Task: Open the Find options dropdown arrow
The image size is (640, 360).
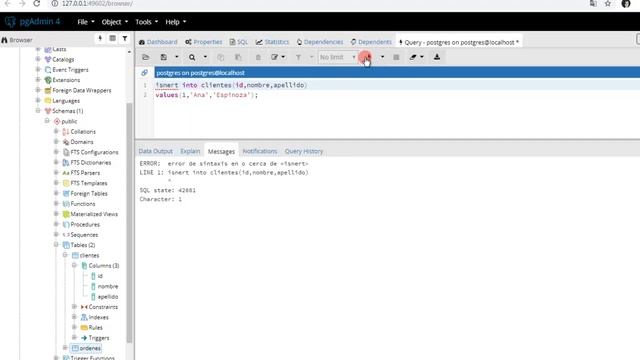Action: pyautogui.click(x=205, y=57)
